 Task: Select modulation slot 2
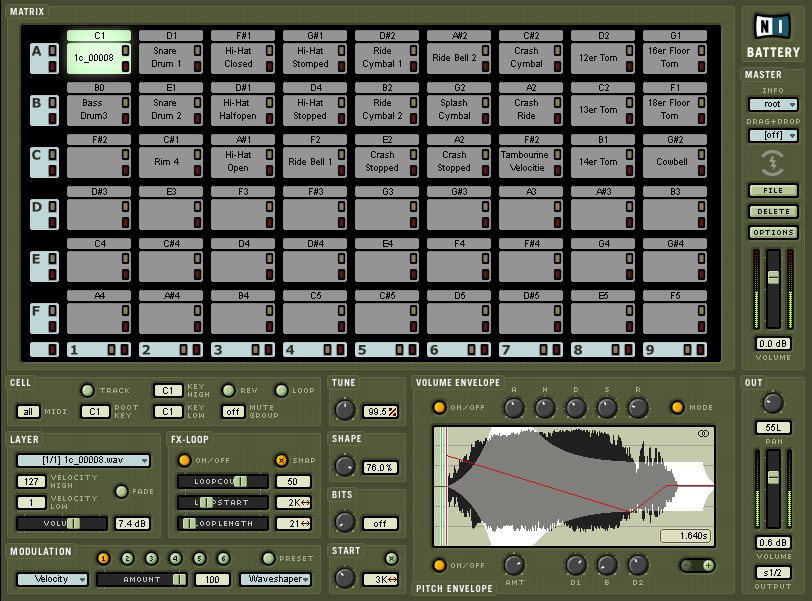[x=127, y=558]
